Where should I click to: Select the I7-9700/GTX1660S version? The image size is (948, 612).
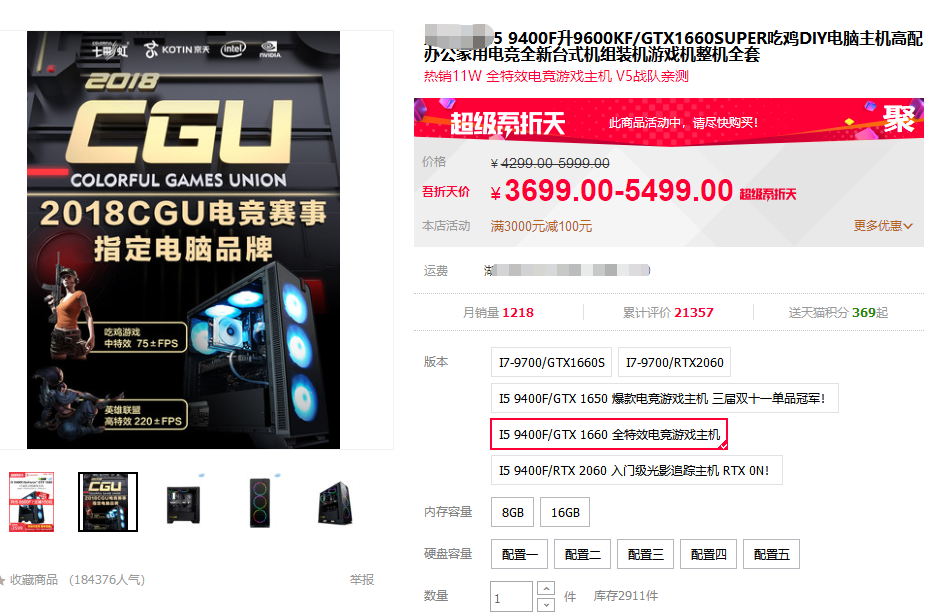point(551,362)
